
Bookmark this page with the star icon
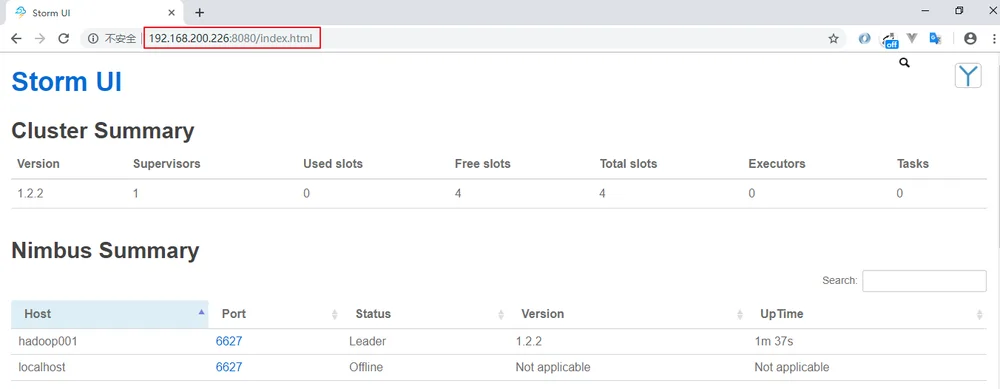(833, 39)
